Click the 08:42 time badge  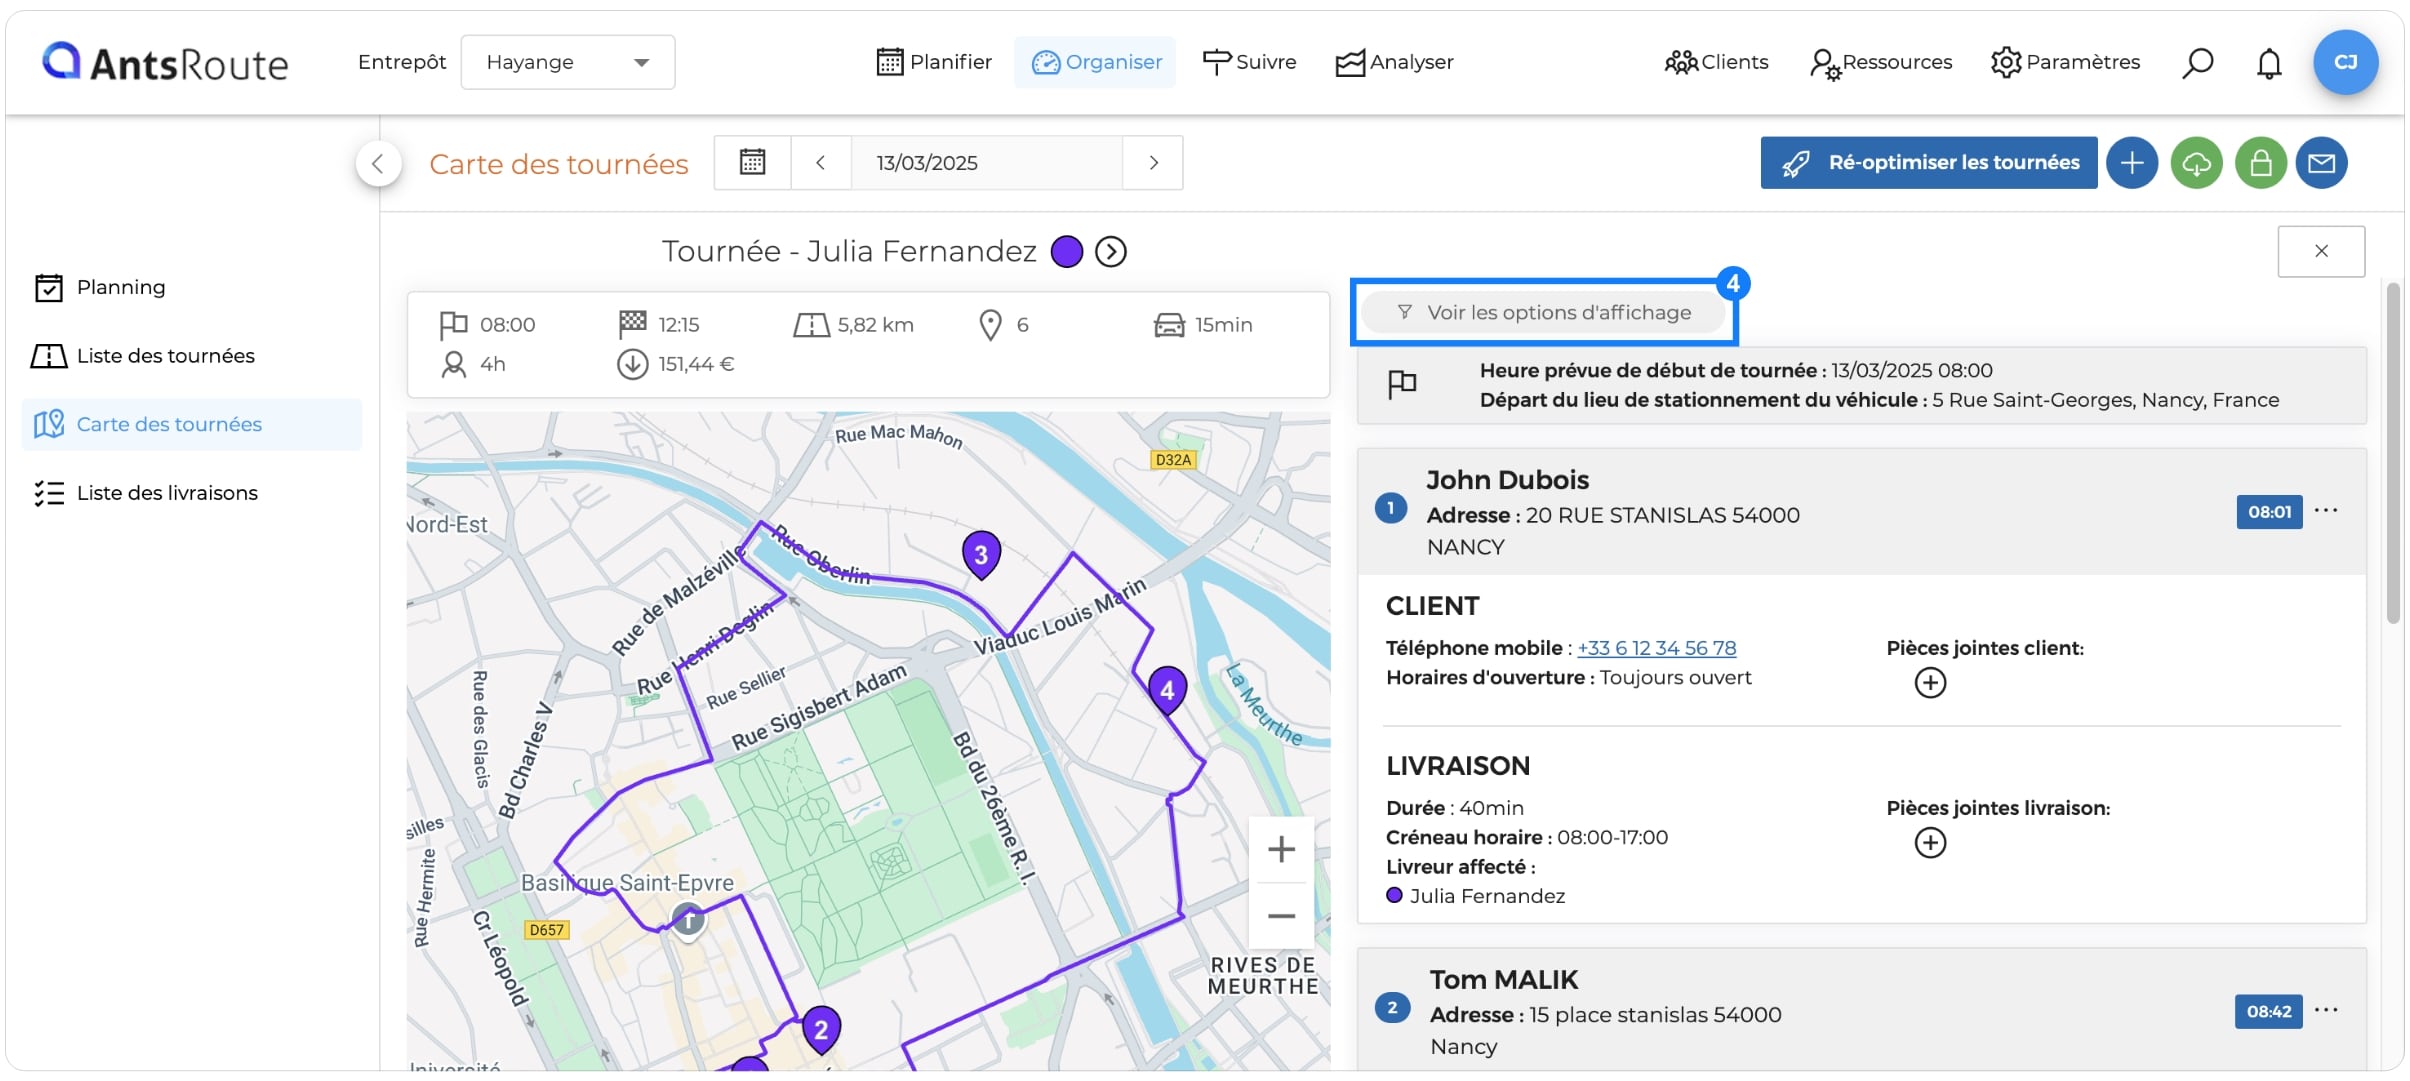2269,1011
